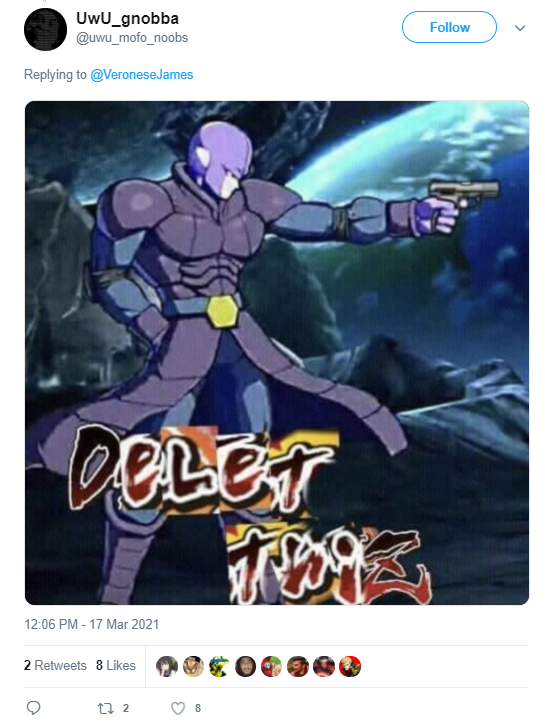The height and width of the screenshot is (724, 545).
Task: Open seventh liker's avatar in likes row
Action: [324, 666]
